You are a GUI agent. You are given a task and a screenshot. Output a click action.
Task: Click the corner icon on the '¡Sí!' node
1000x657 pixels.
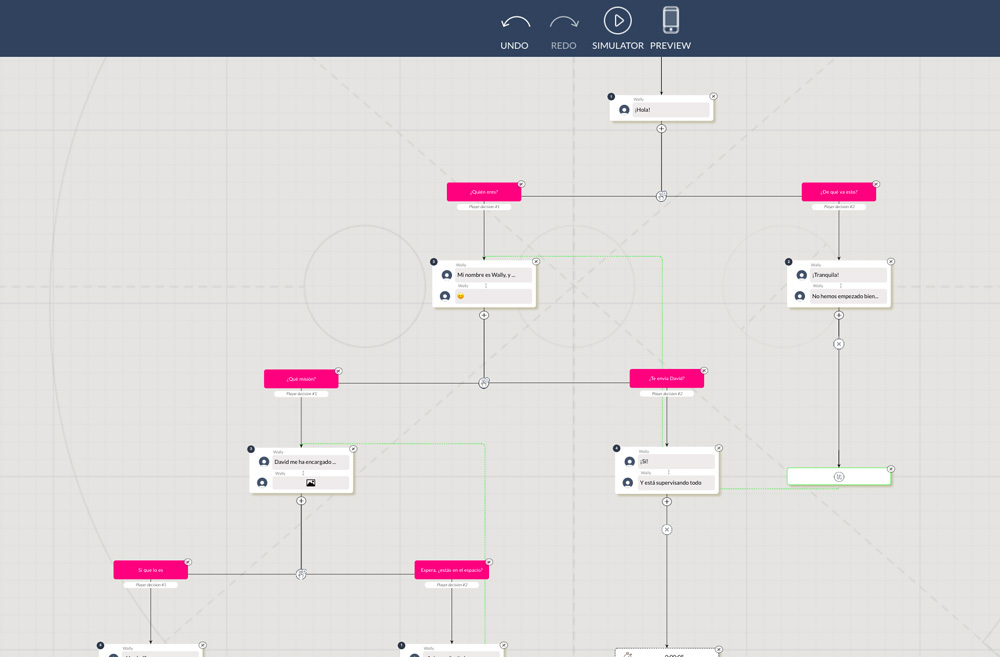click(719, 448)
